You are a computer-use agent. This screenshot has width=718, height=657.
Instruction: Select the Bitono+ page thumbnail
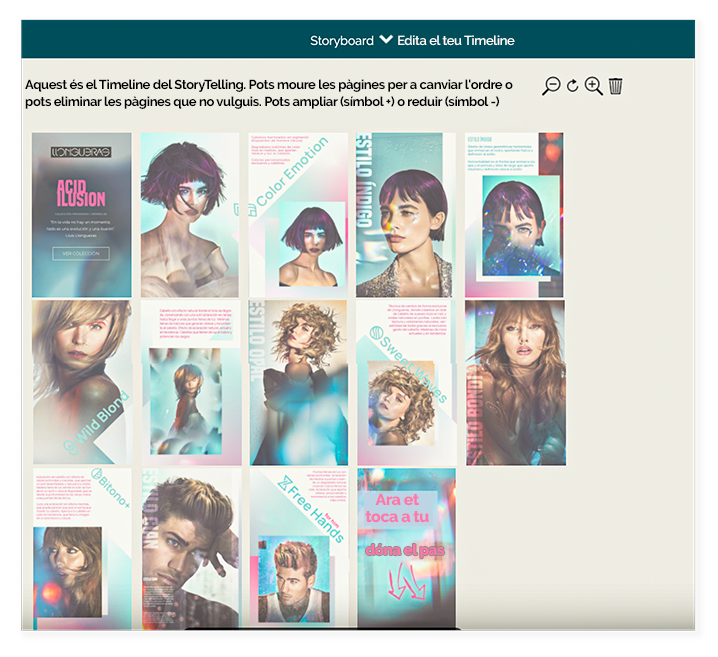[x=82, y=549]
